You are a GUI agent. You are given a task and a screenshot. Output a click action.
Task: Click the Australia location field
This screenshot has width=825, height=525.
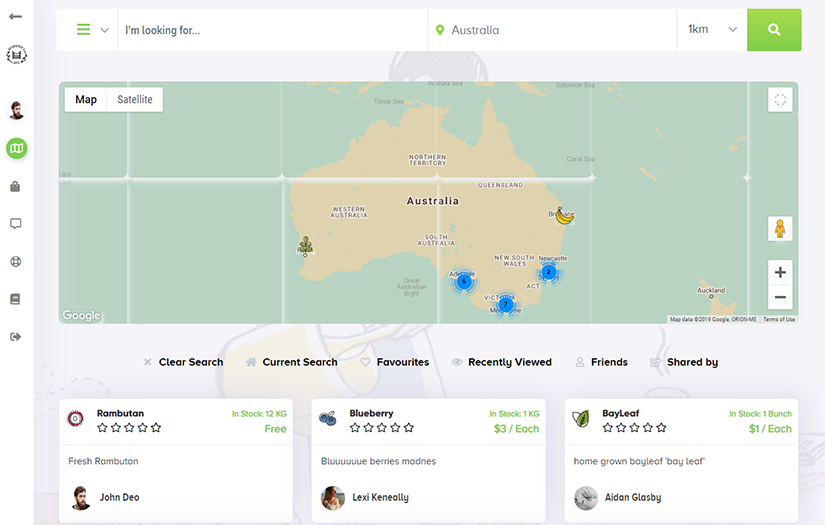point(552,30)
